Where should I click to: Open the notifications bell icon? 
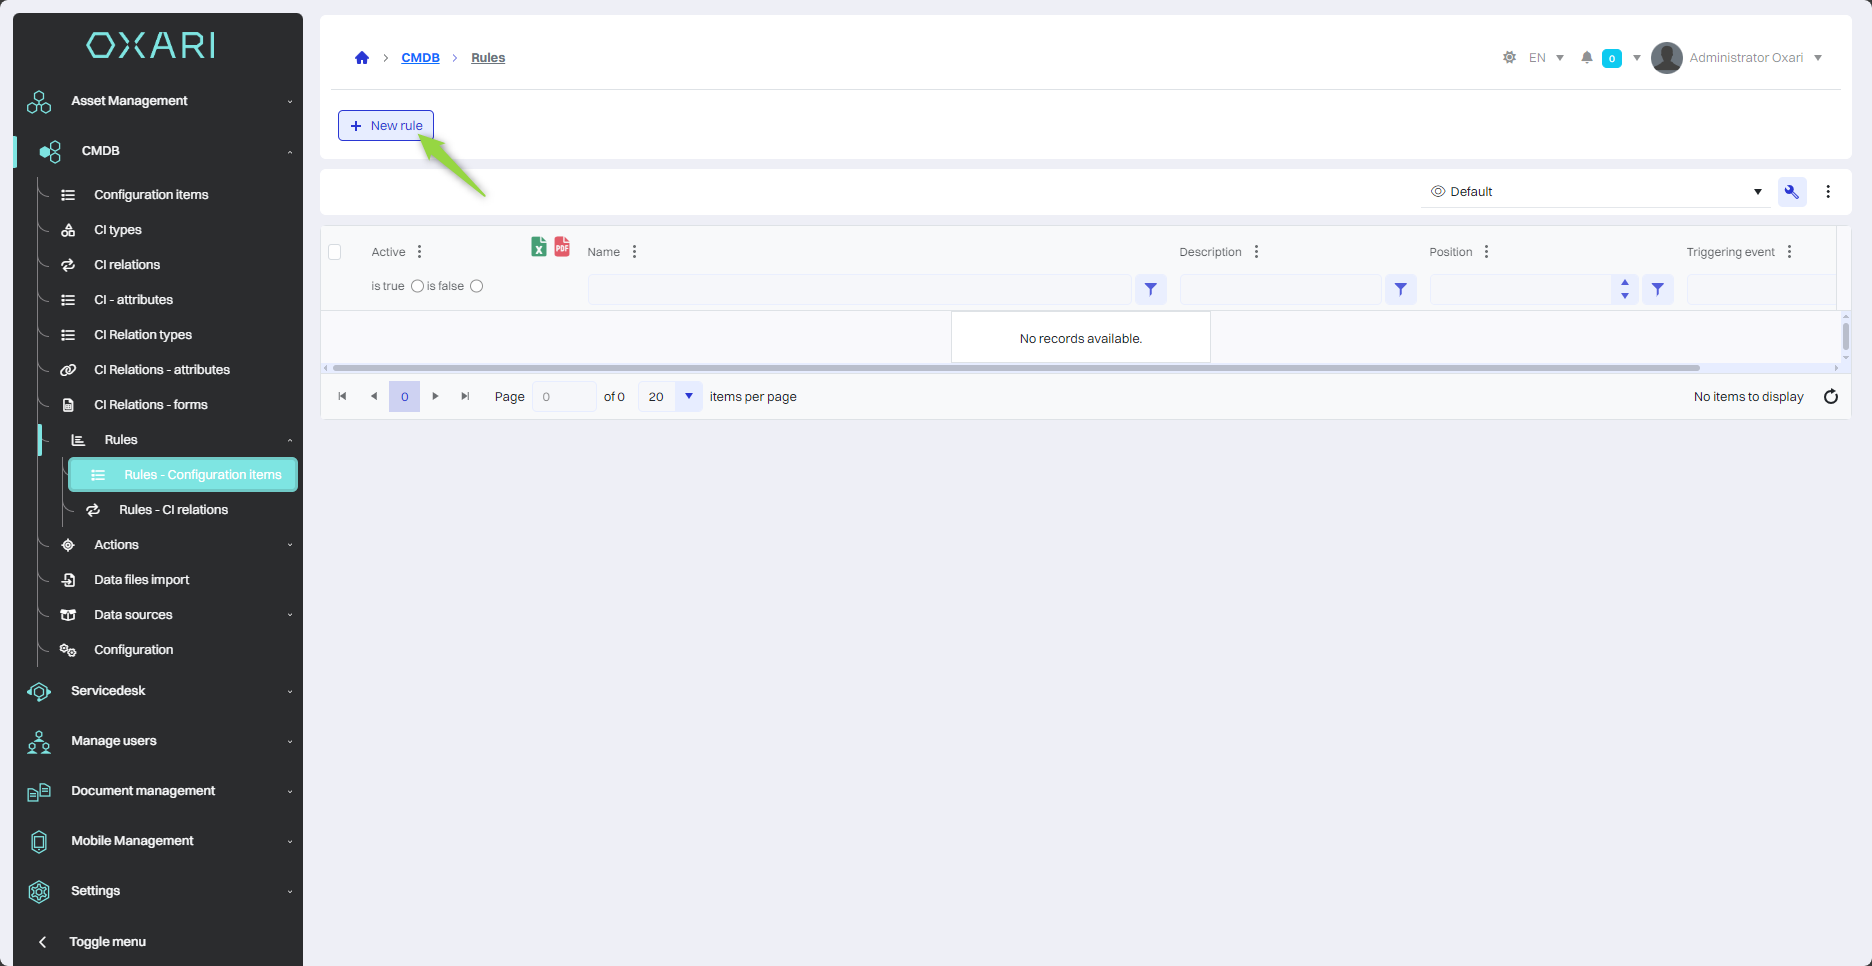click(1586, 58)
